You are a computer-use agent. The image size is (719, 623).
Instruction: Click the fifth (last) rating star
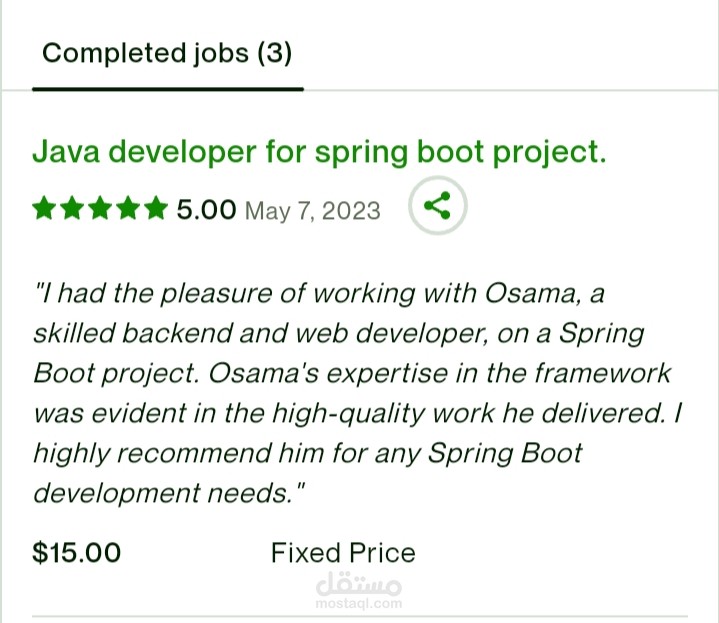click(x=155, y=209)
